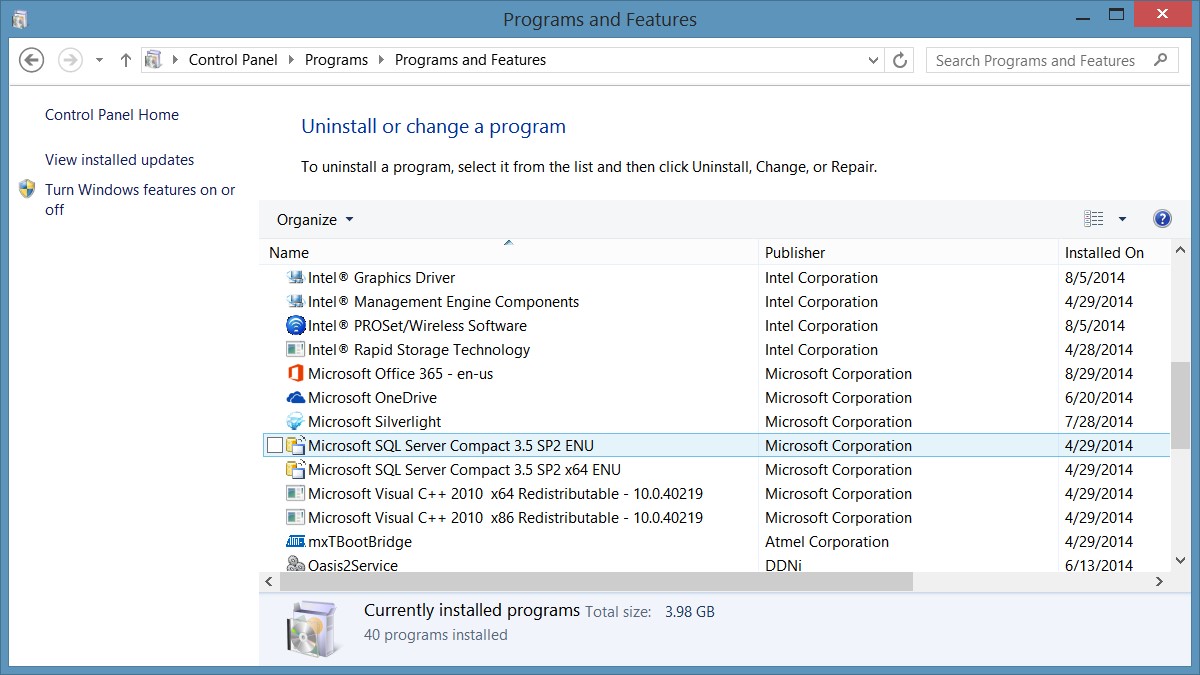Viewport: 1200px width, 675px height.
Task: Click the change view icon near Organize bar
Action: click(x=1093, y=218)
